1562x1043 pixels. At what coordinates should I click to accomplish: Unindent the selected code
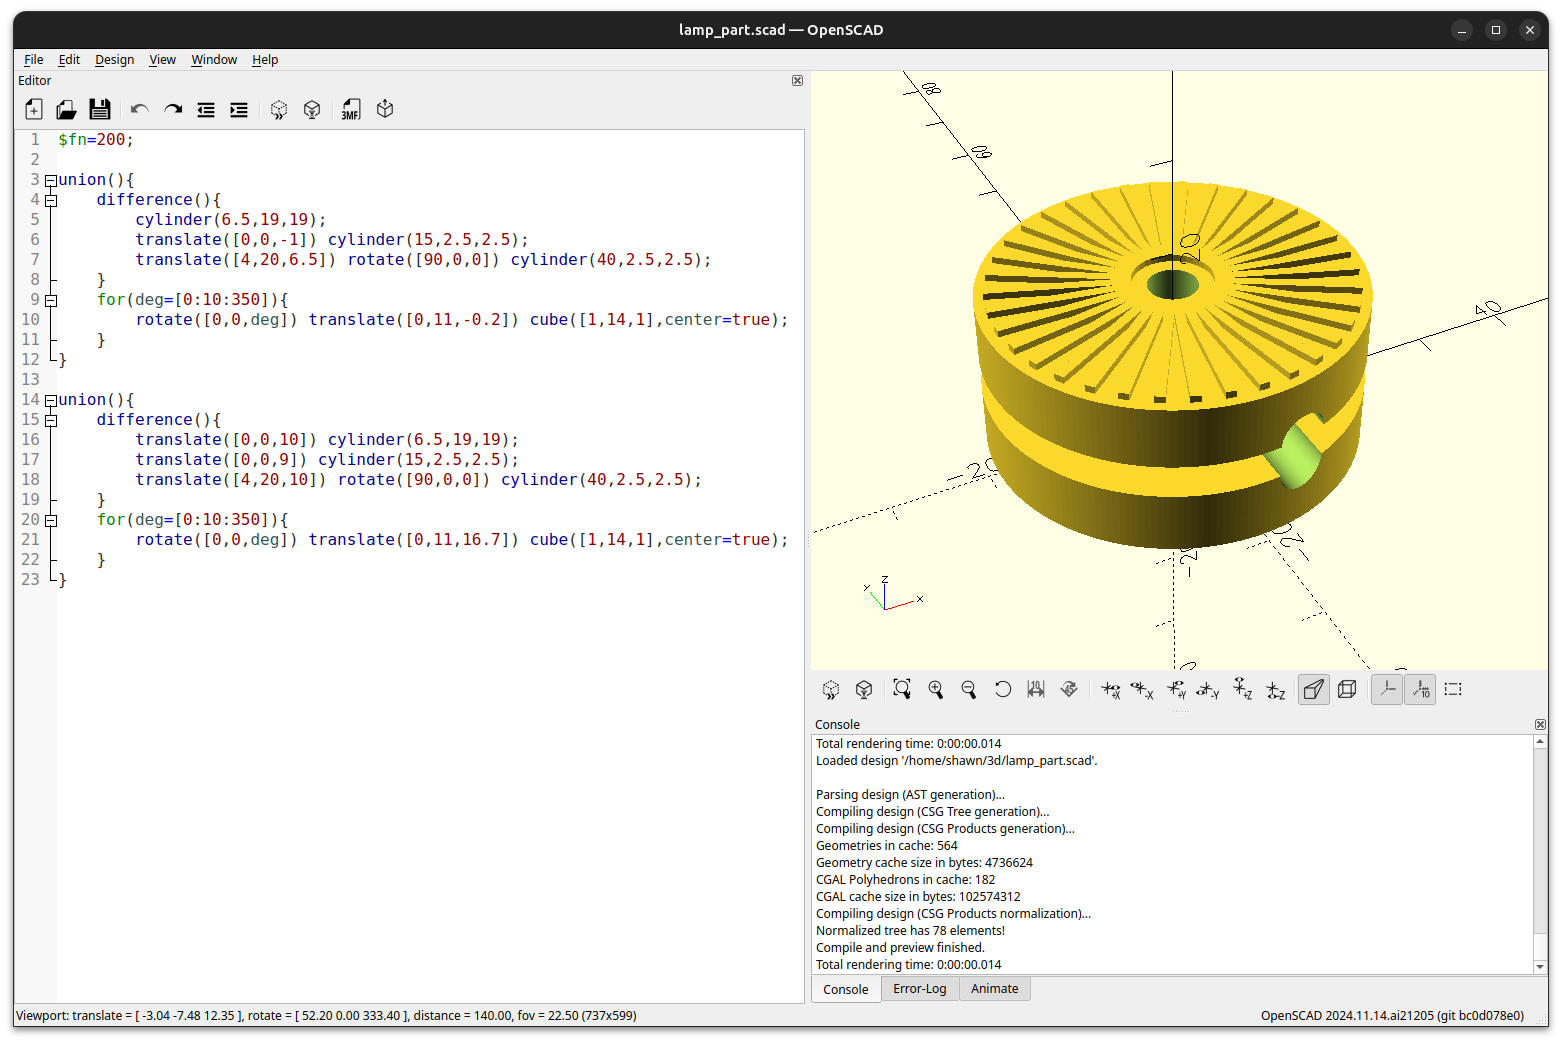tap(206, 109)
